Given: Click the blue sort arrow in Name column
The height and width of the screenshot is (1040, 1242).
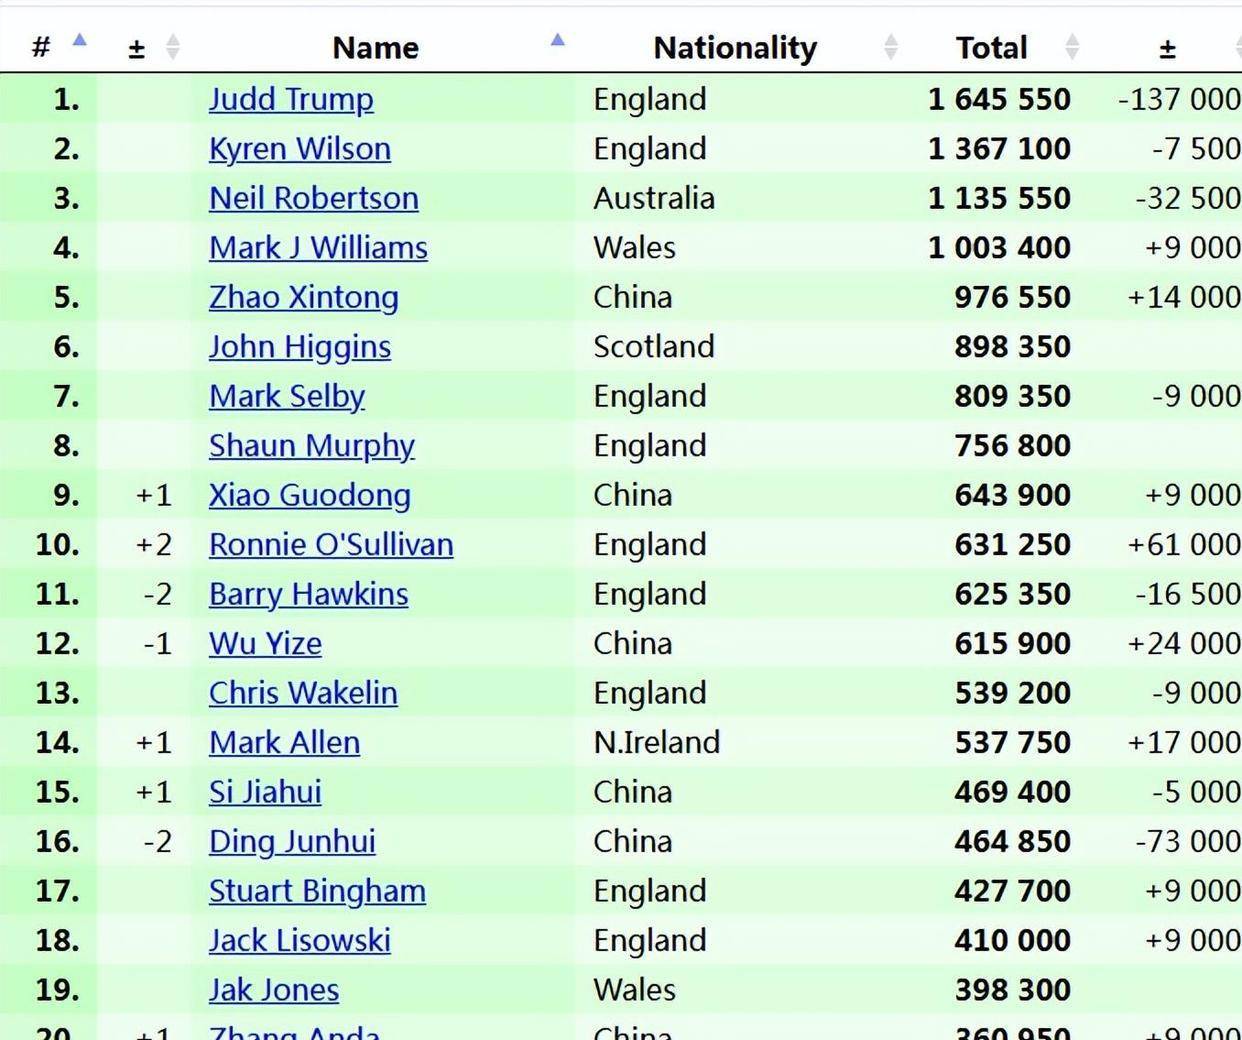Looking at the screenshot, I should point(558,40).
